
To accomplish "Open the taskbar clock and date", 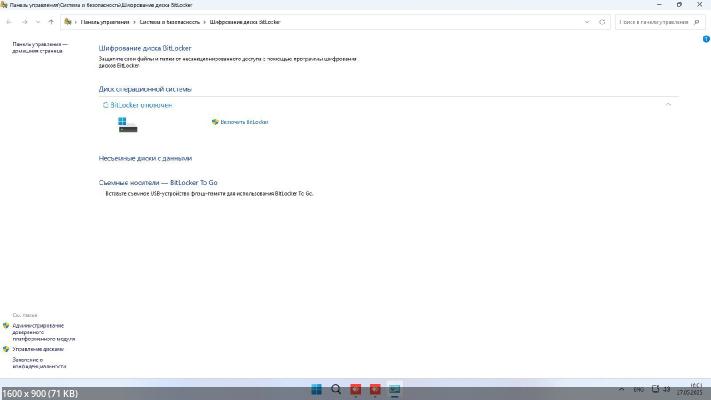I will pyautogui.click(x=690, y=389).
